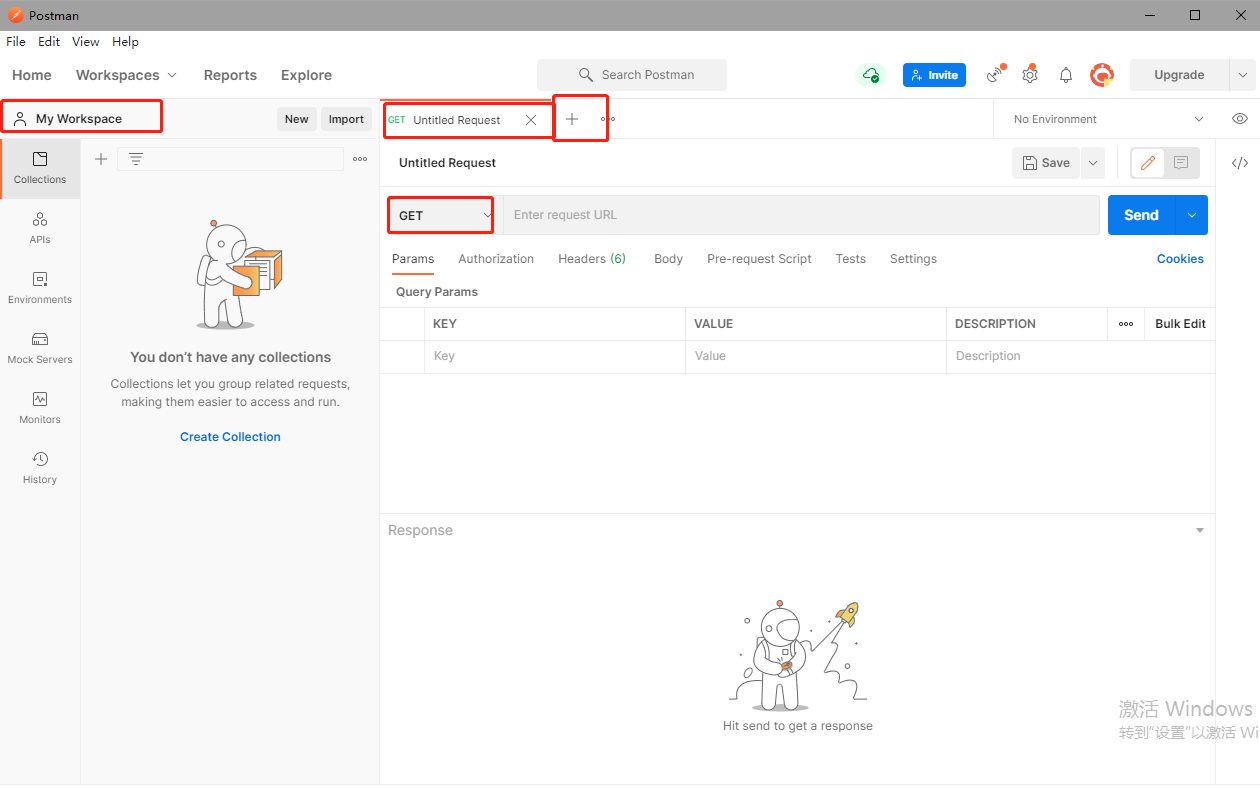1260x788 pixels.
Task: Open a new request tab with the plus
Action: (572, 119)
